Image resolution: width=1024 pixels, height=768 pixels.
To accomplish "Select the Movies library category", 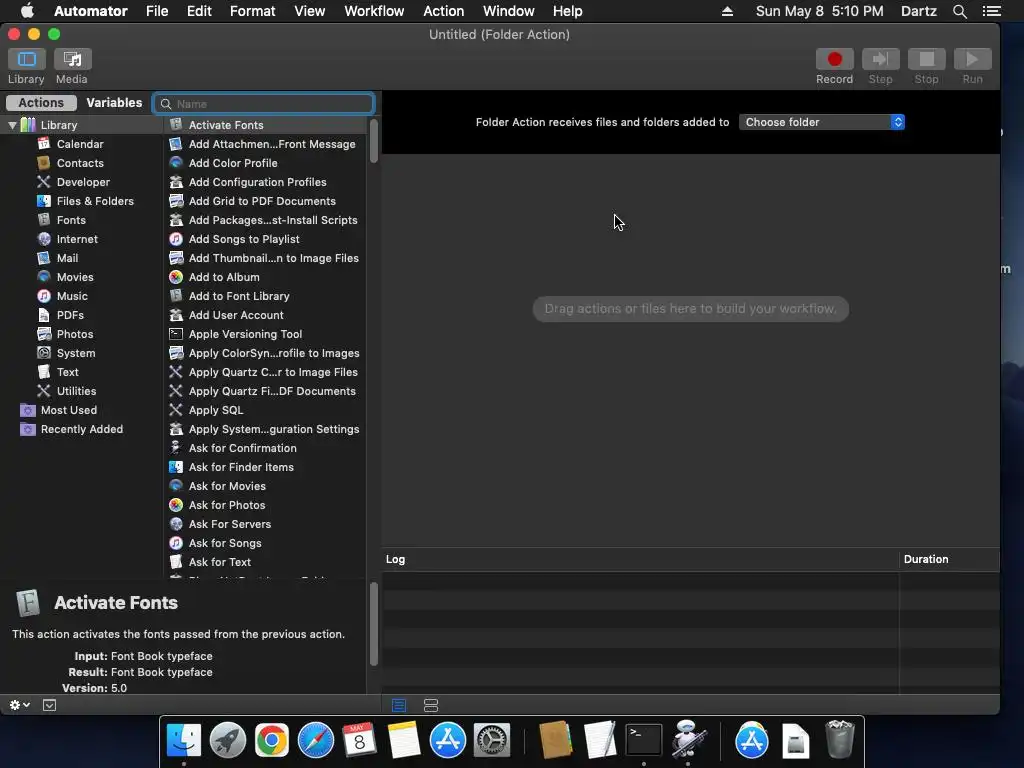I will (74, 277).
